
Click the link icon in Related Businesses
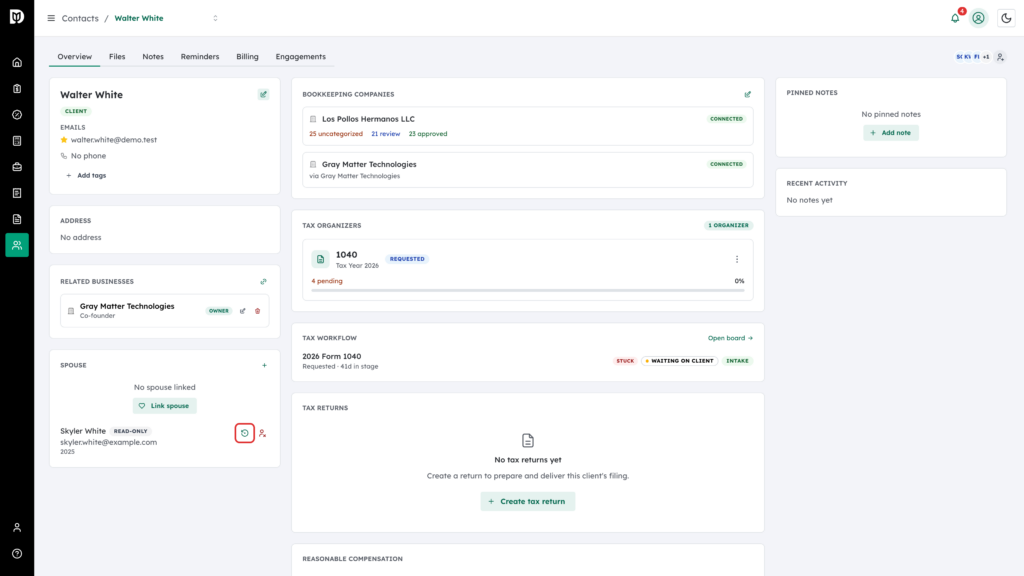pyautogui.click(x=263, y=281)
